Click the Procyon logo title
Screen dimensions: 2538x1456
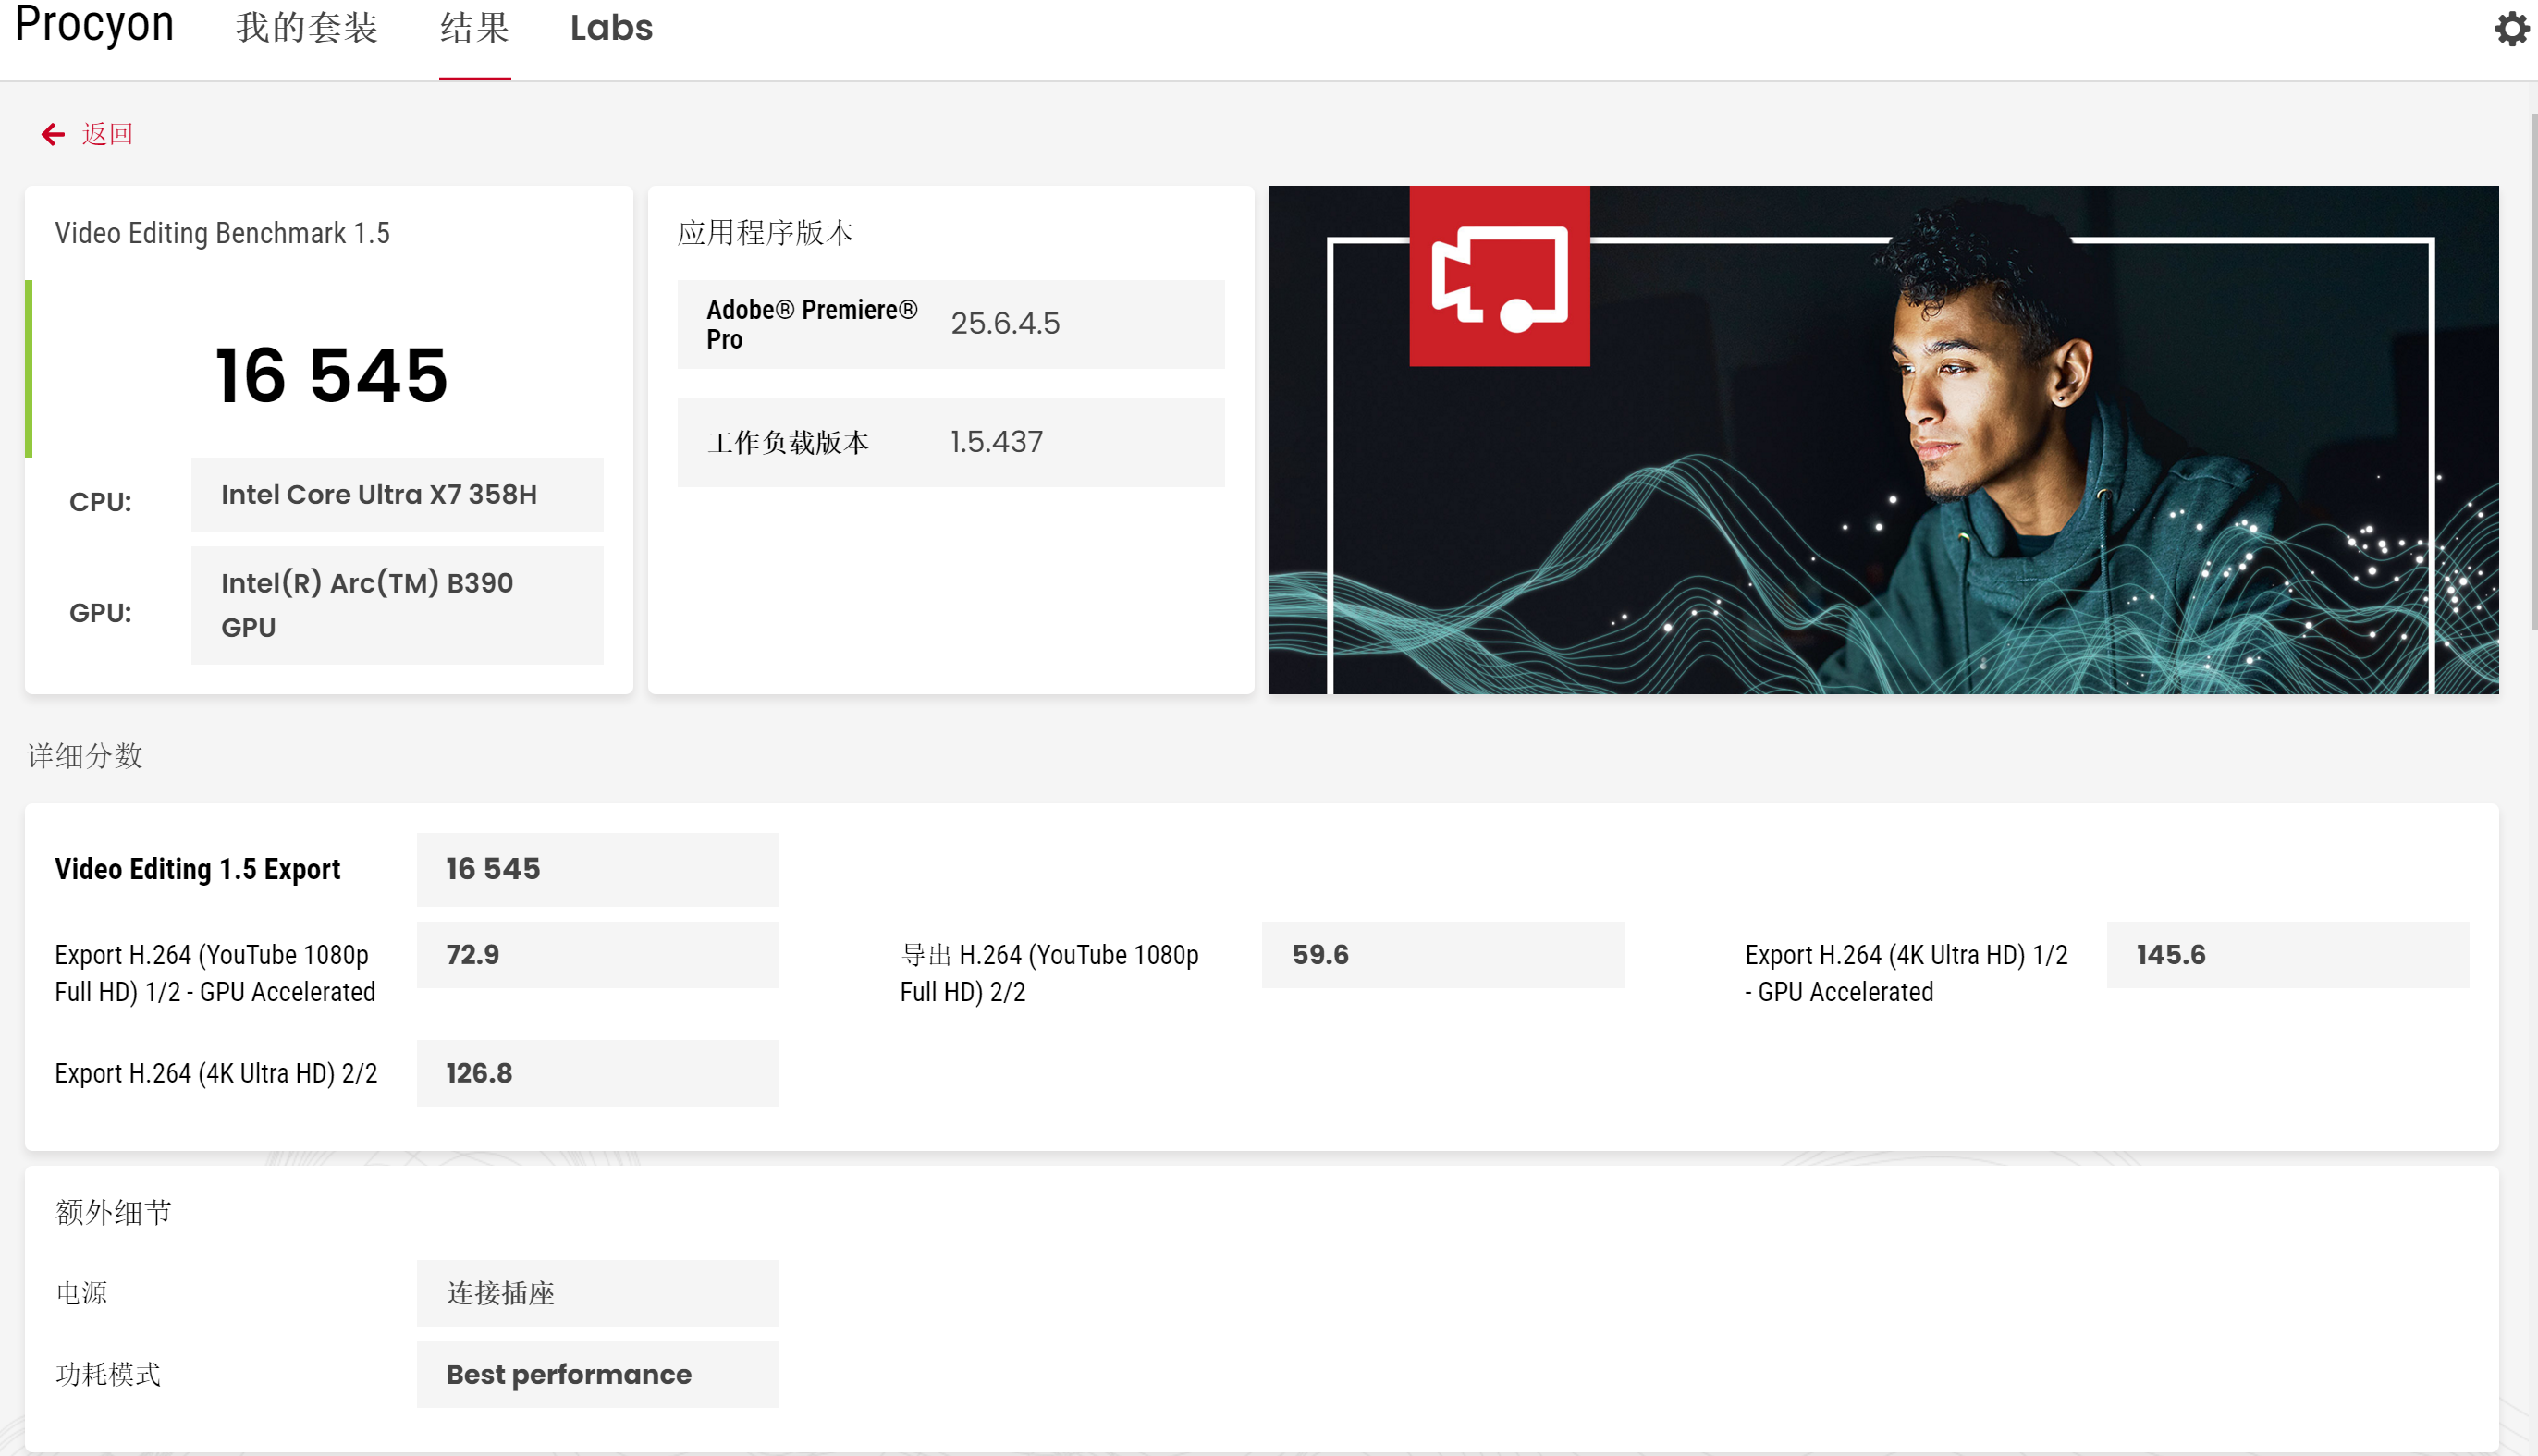(x=94, y=26)
